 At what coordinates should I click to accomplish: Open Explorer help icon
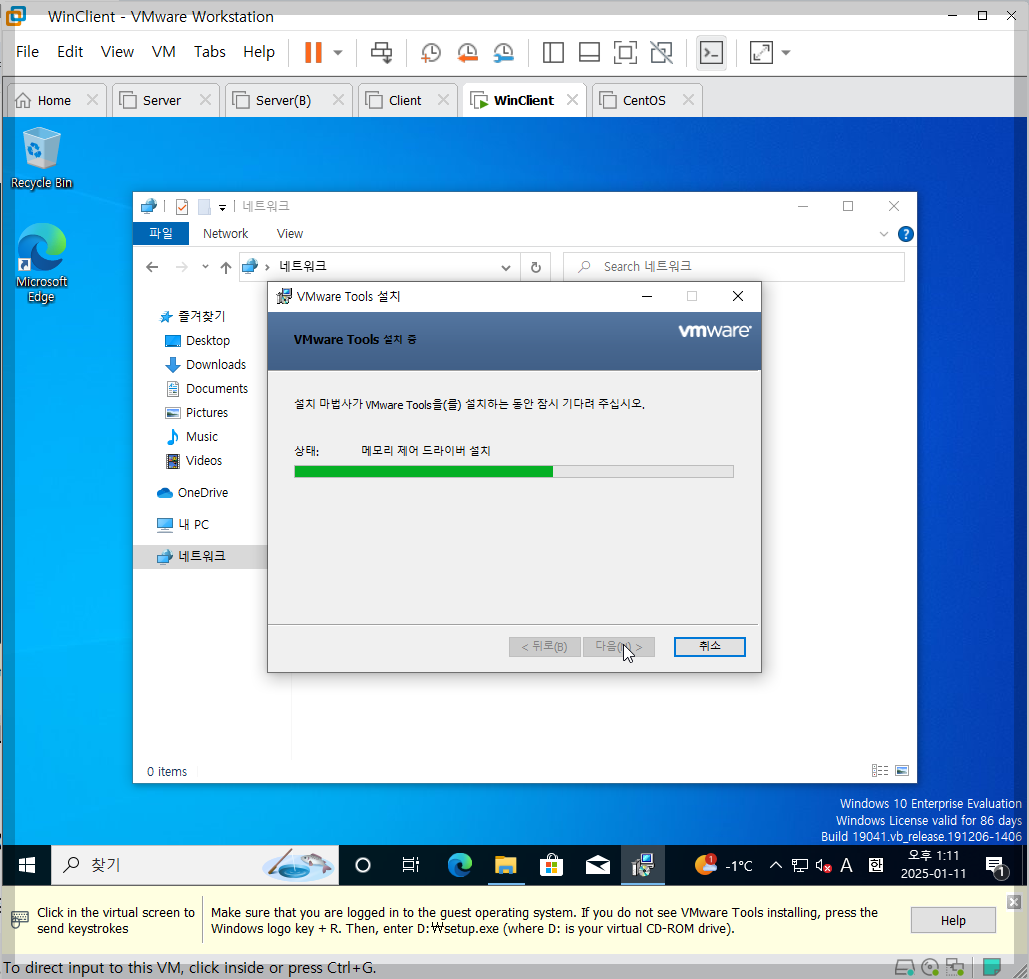coord(906,234)
